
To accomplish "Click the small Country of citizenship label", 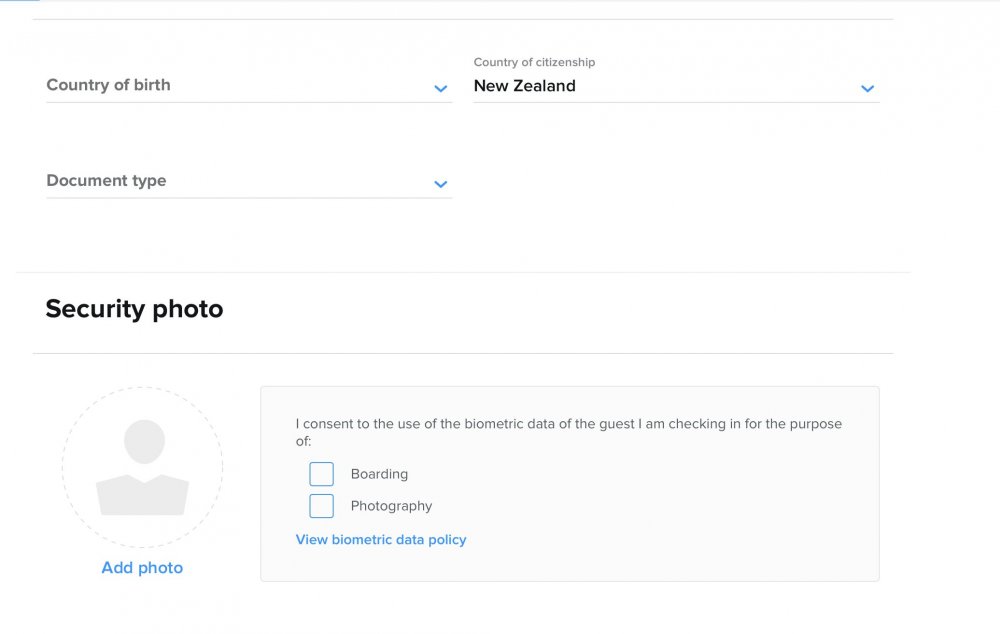I will coord(534,62).
